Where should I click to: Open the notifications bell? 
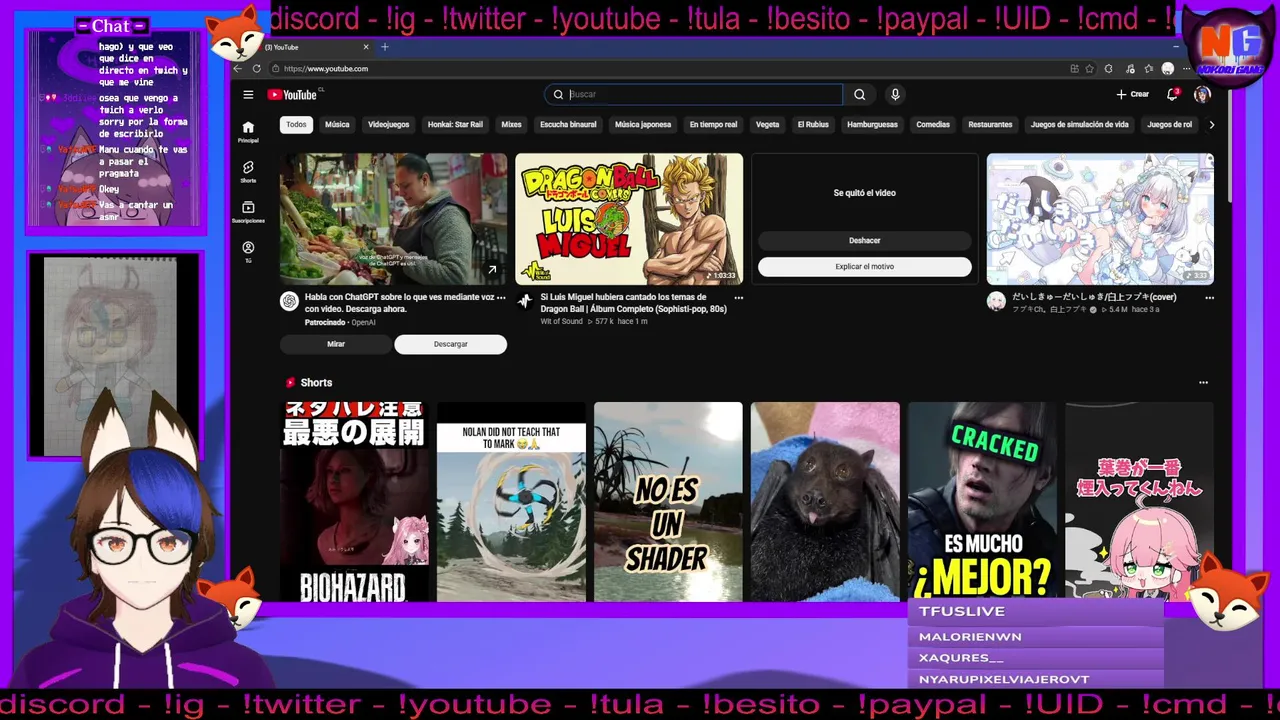point(1172,94)
